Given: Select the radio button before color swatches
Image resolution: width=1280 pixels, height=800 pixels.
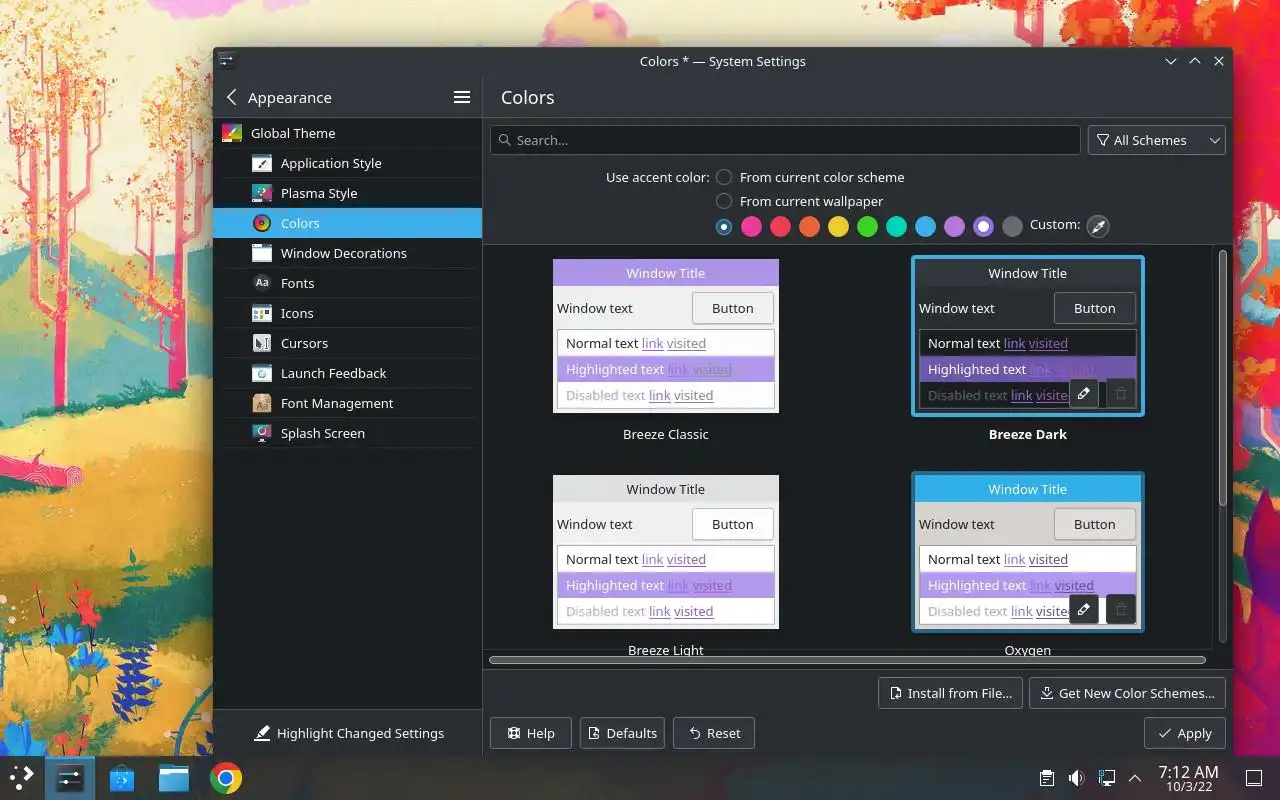Looking at the screenshot, I should coord(724,227).
